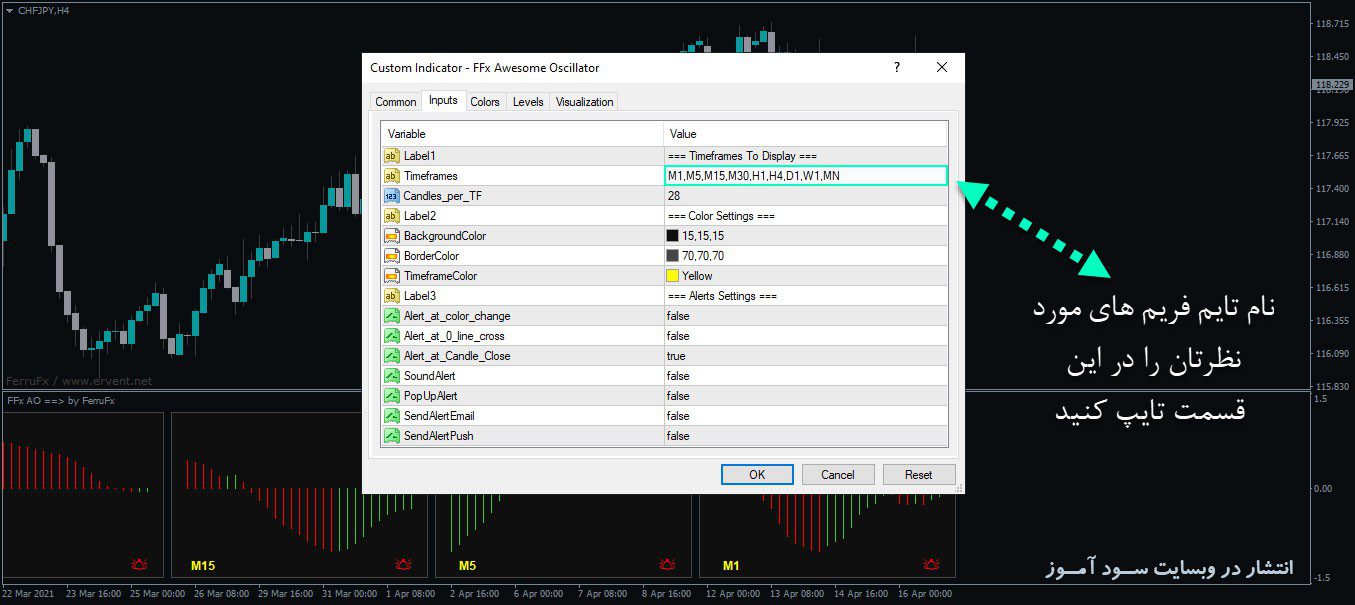Switch to the Colors tab
1355x605 pixels.
pyautogui.click(x=485, y=102)
